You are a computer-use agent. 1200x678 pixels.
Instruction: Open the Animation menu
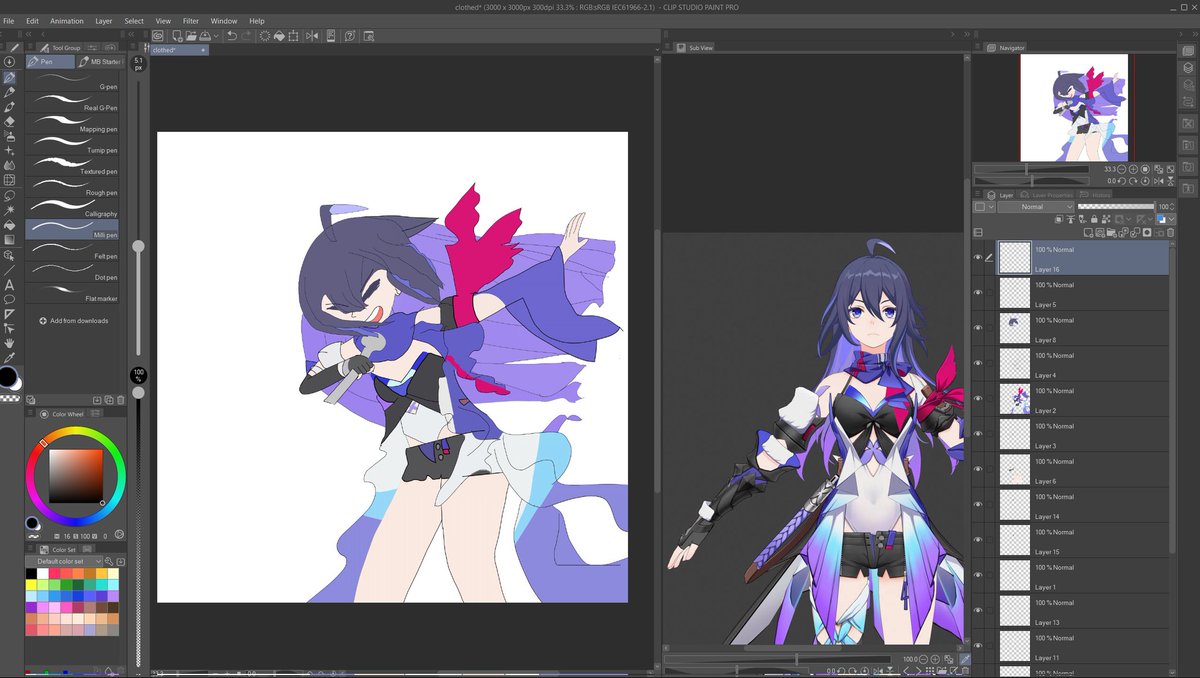(x=67, y=20)
